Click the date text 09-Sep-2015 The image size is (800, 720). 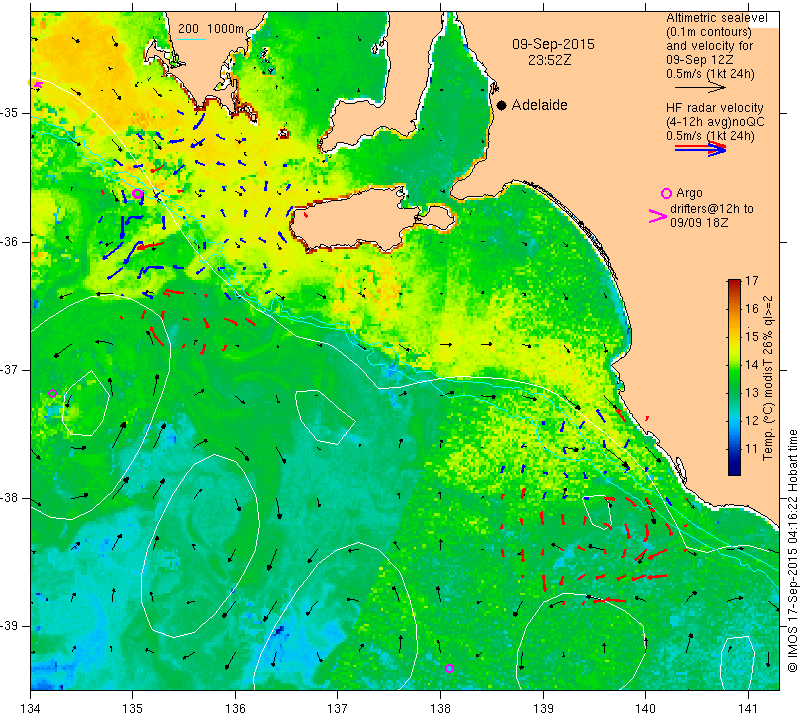click(553, 44)
